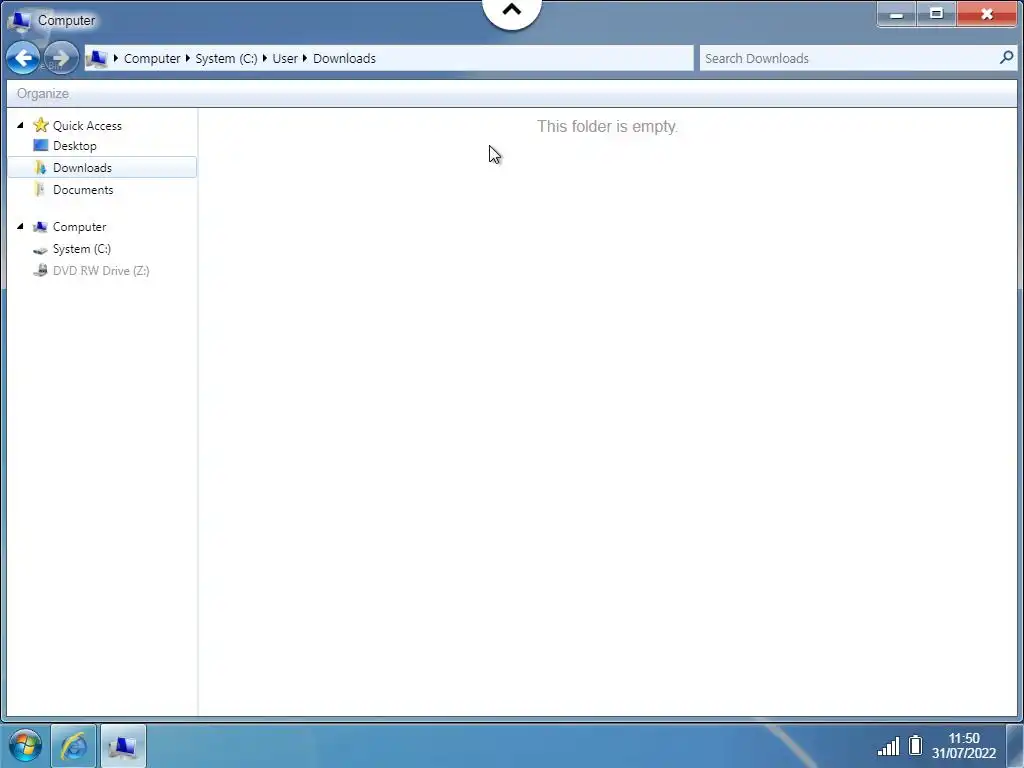Click the clock showing 11:50
The image size is (1024, 768).
pos(964,738)
